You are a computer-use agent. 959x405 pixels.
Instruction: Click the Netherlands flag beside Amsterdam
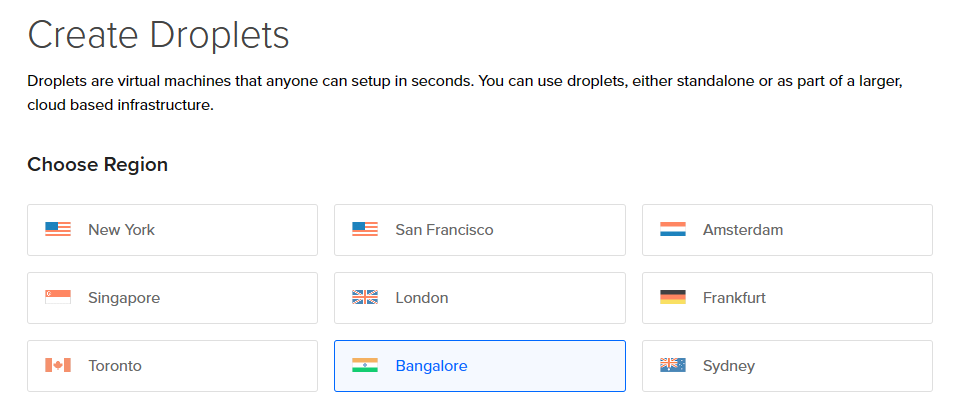[x=673, y=230]
